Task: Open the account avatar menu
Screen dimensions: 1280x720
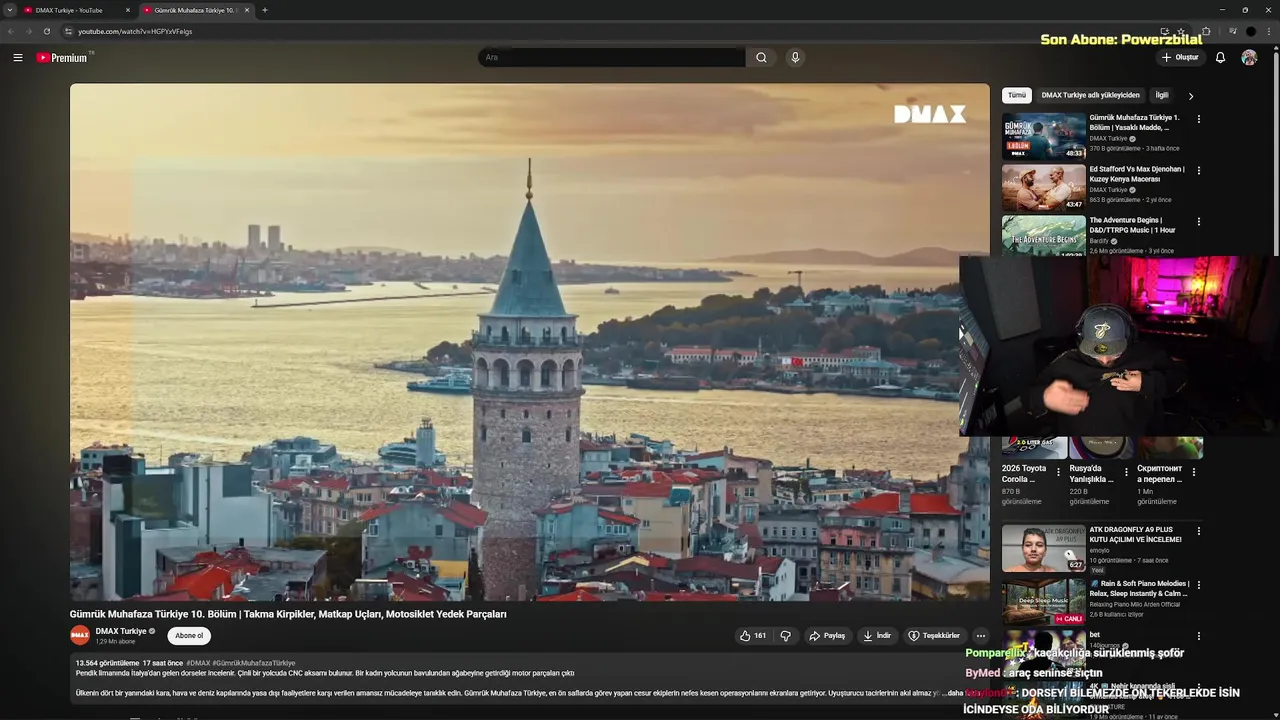Action: pyautogui.click(x=1249, y=57)
